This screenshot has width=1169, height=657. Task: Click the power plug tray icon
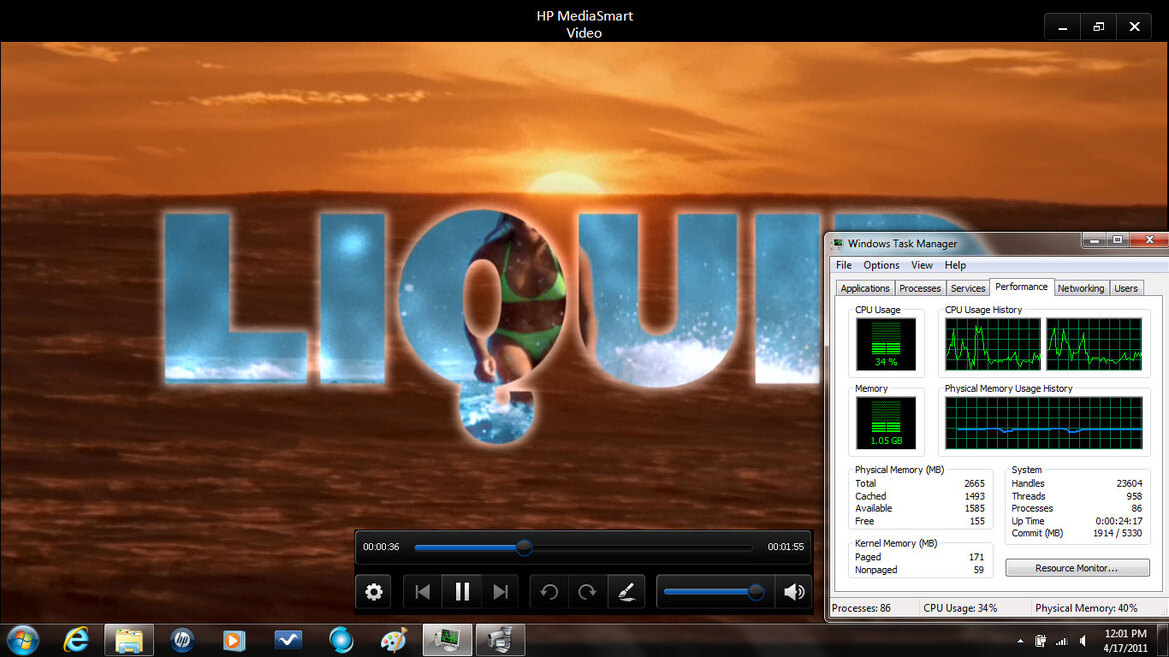pyautogui.click(x=1041, y=641)
